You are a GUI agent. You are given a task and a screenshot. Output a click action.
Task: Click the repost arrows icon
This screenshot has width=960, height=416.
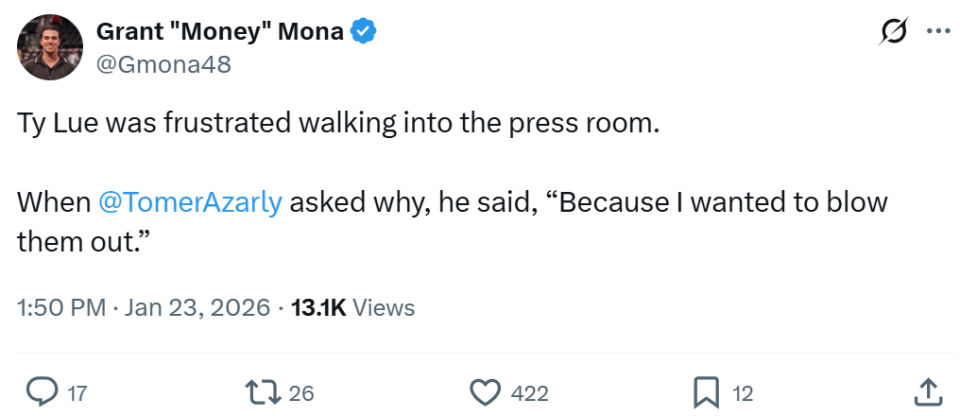point(263,393)
